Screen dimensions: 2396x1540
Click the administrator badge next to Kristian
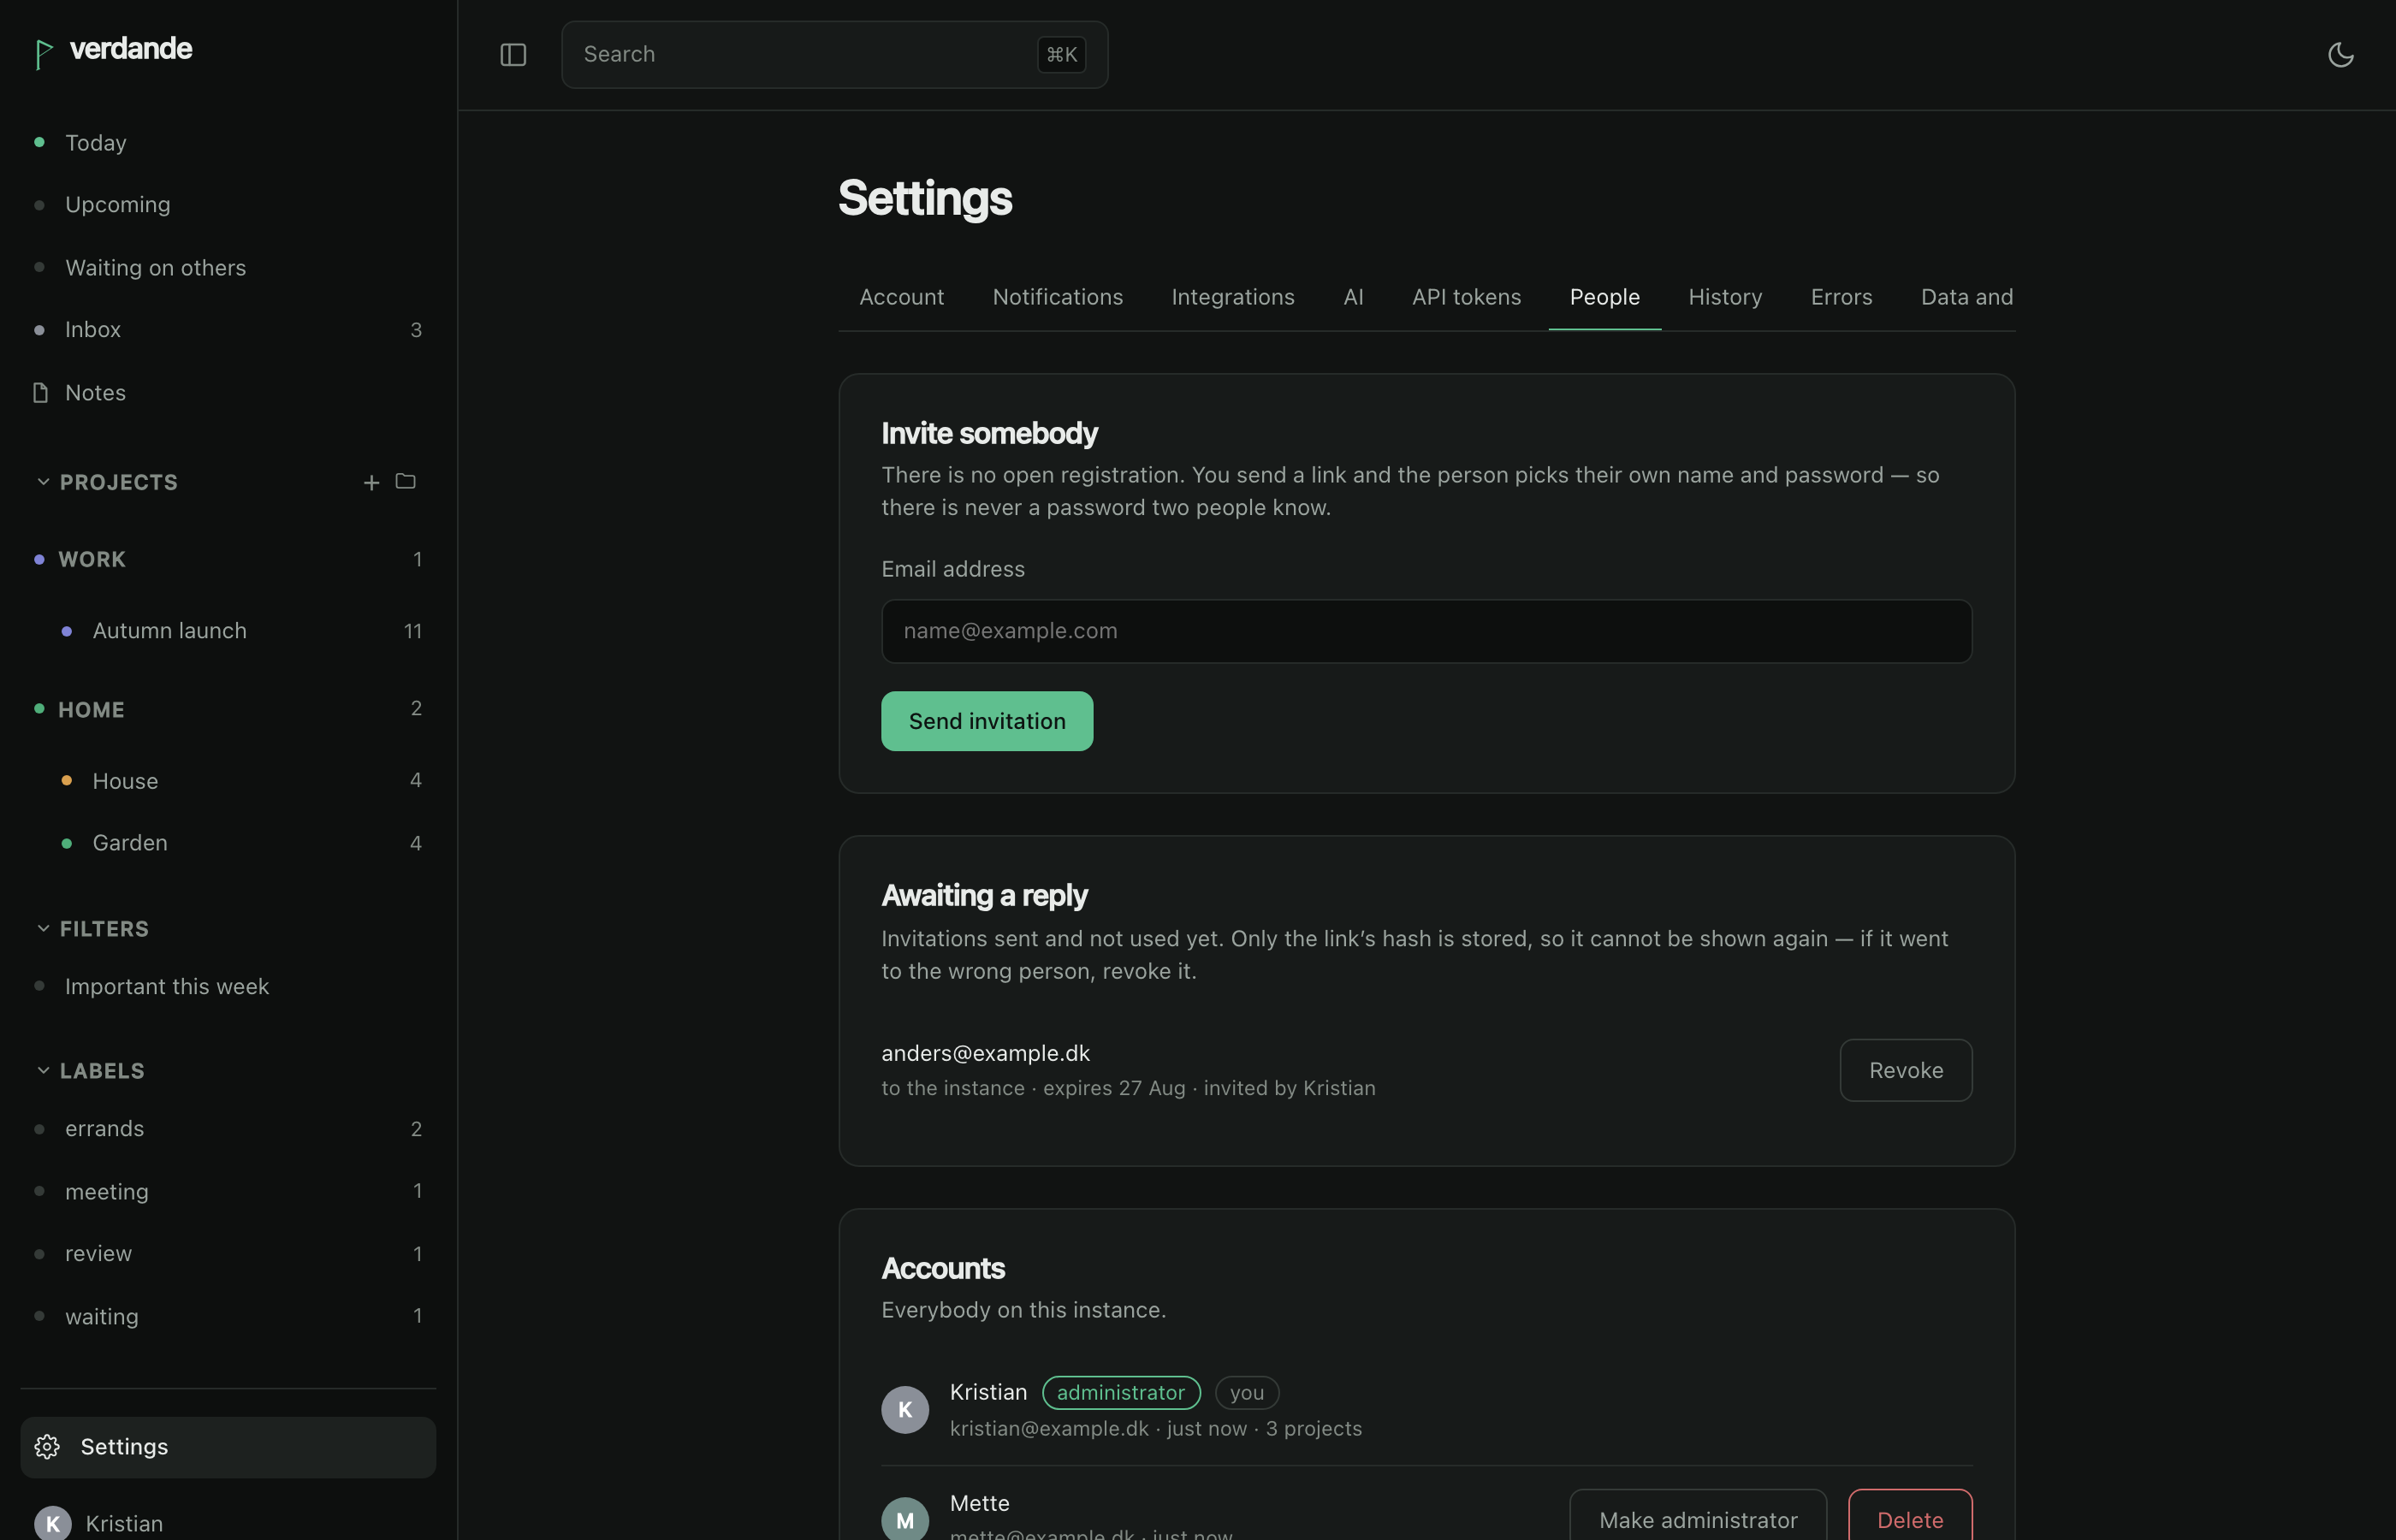[1120, 1393]
